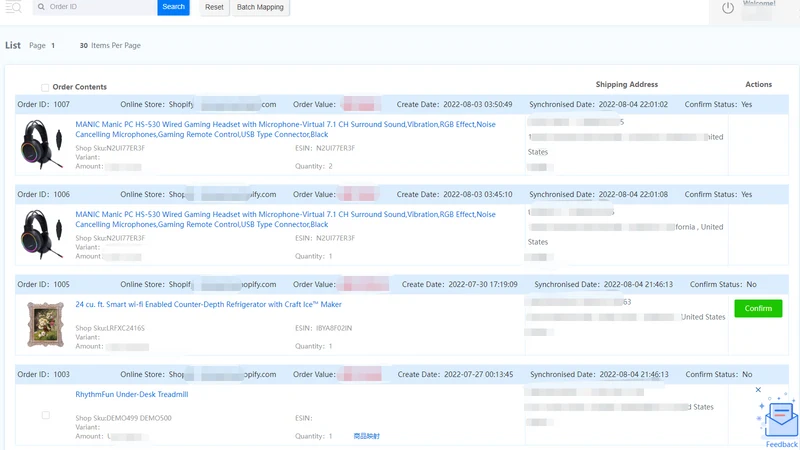This screenshot has height=450, width=800.
Task: Open the 24 cu. ft. Refrigerator product link
Action: pyautogui.click(x=208, y=304)
